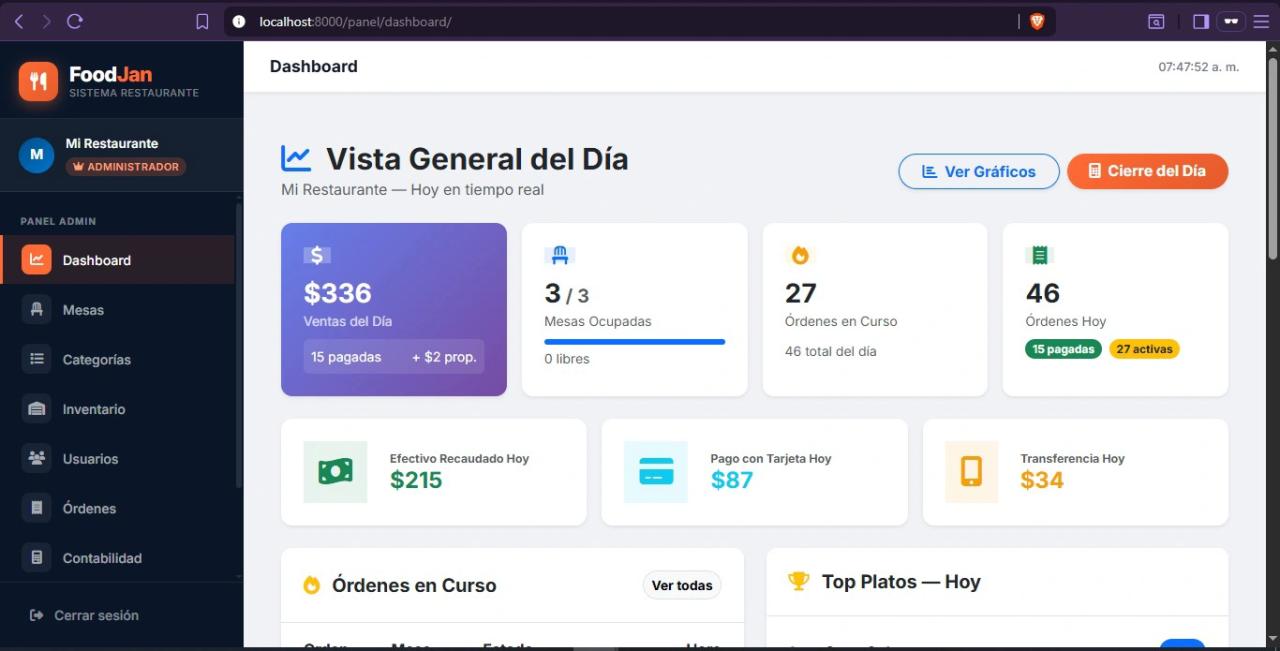Image resolution: width=1280 pixels, height=651 pixels.
Task: Open the browser hamburger menu
Action: (1261, 21)
